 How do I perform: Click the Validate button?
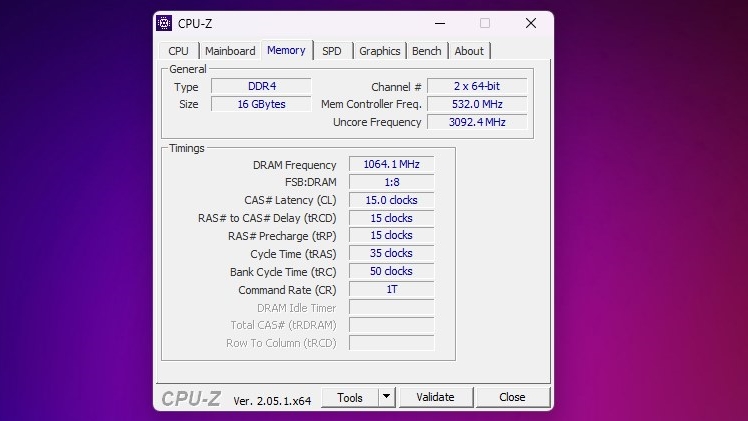tap(435, 397)
